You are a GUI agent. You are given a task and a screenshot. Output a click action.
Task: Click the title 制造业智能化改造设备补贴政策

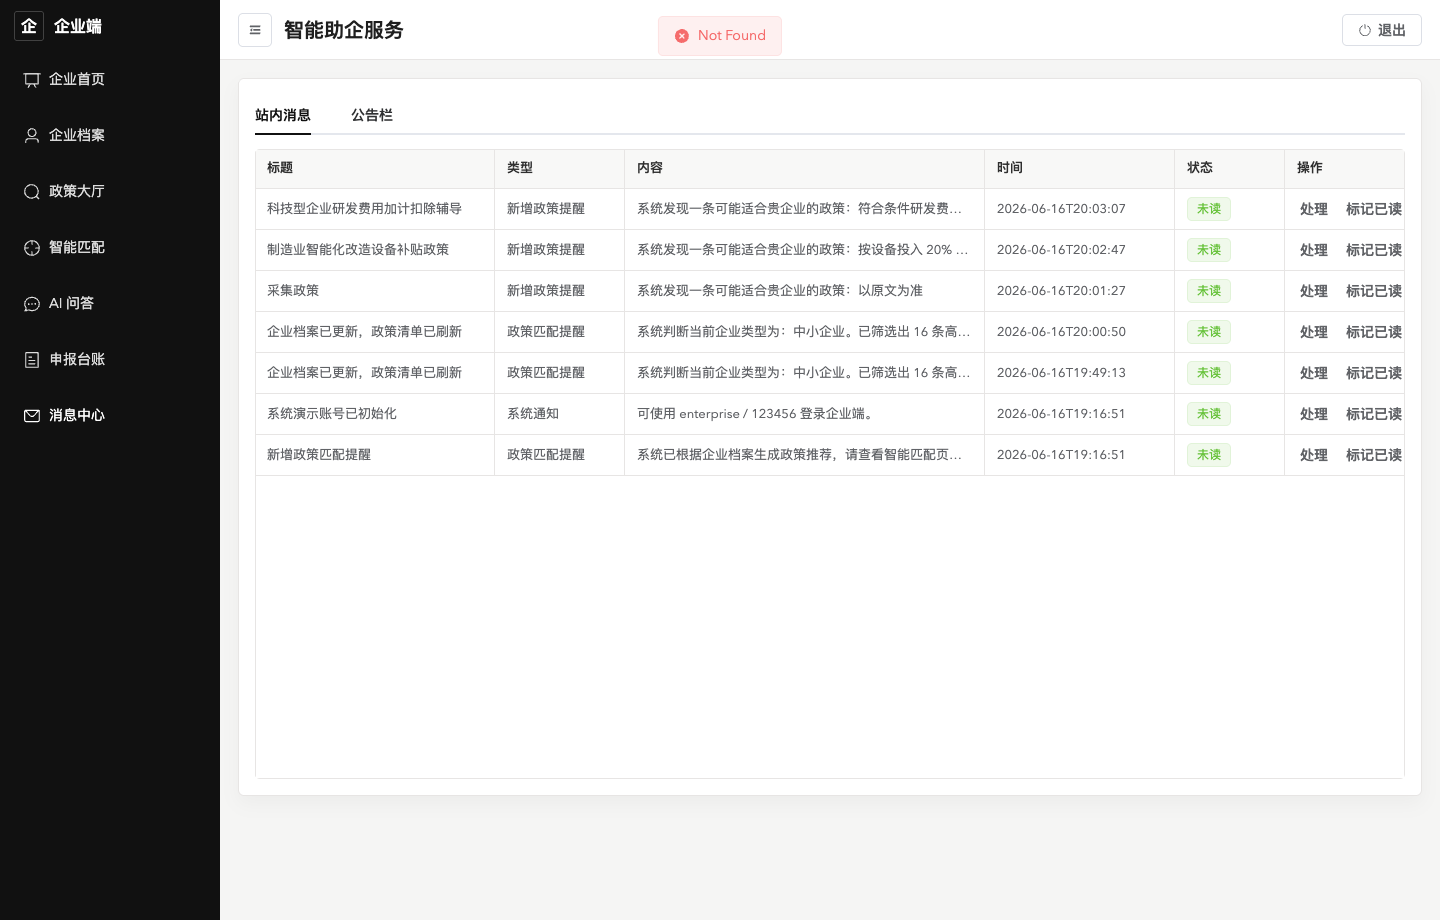coord(358,250)
